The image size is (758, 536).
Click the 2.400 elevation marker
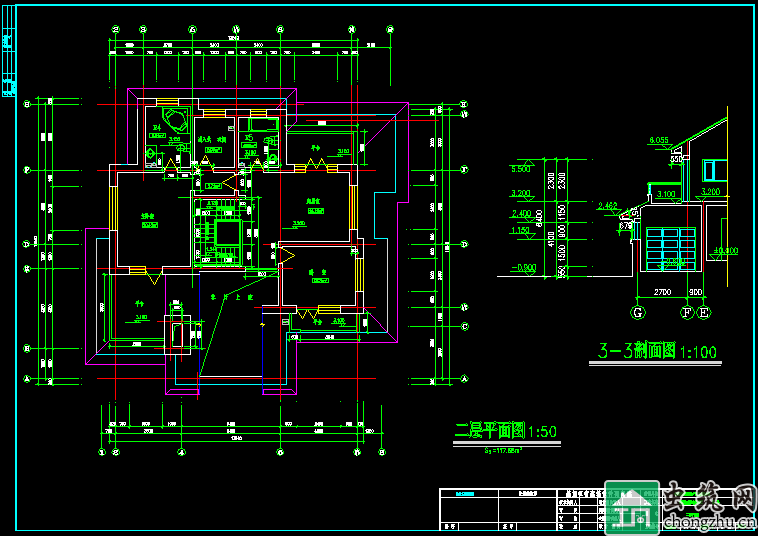point(520,214)
